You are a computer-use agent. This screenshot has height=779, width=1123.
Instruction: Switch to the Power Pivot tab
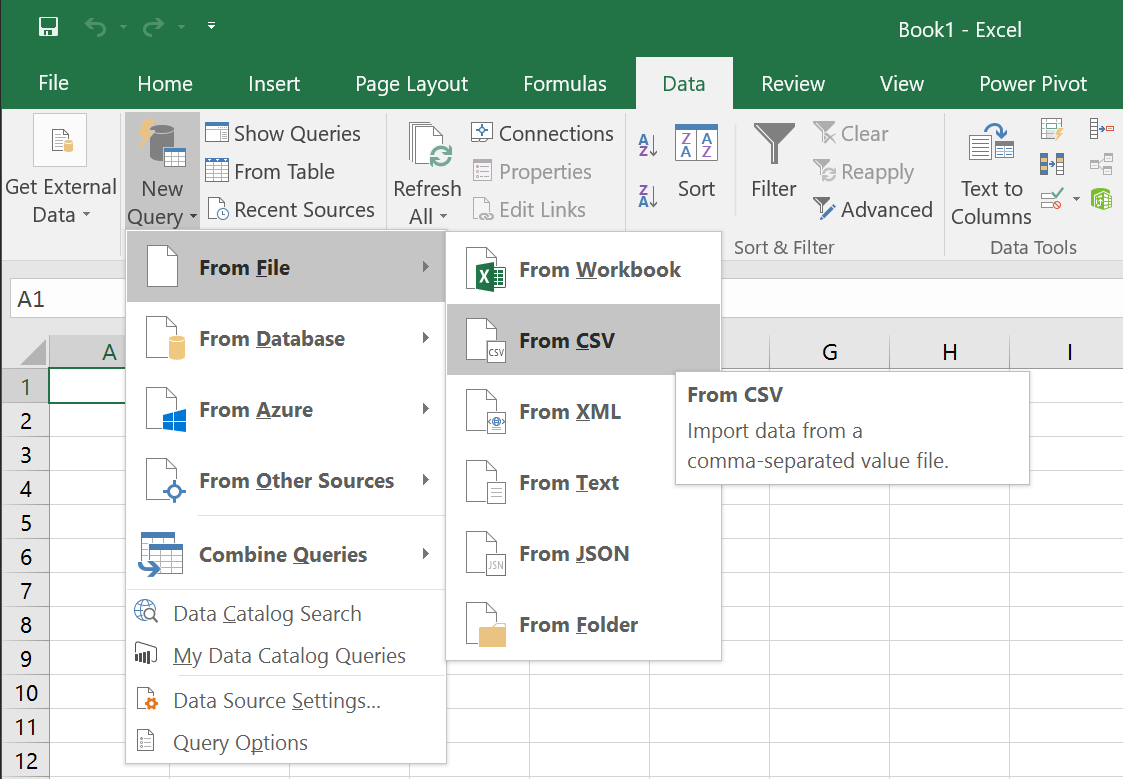pyautogui.click(x=1032, y=84)
